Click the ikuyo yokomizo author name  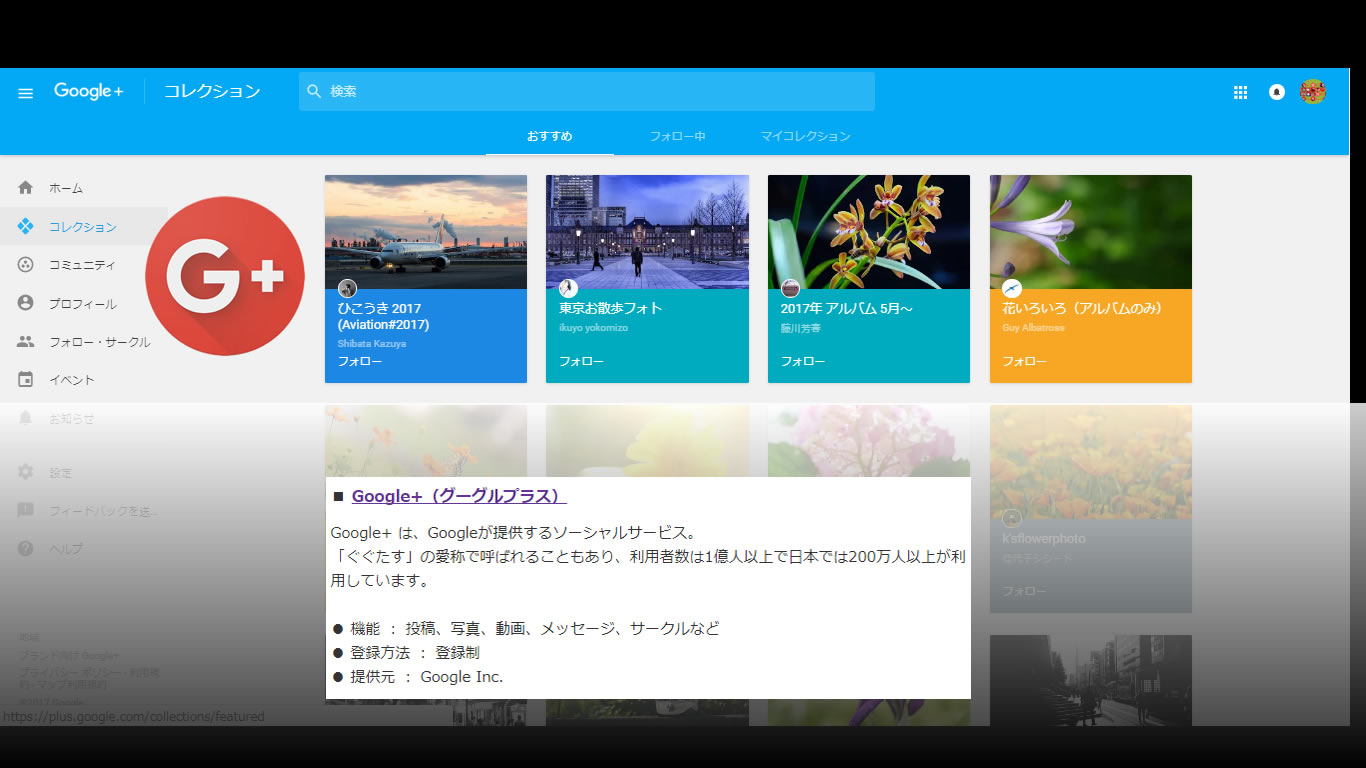tap(594, 327)
